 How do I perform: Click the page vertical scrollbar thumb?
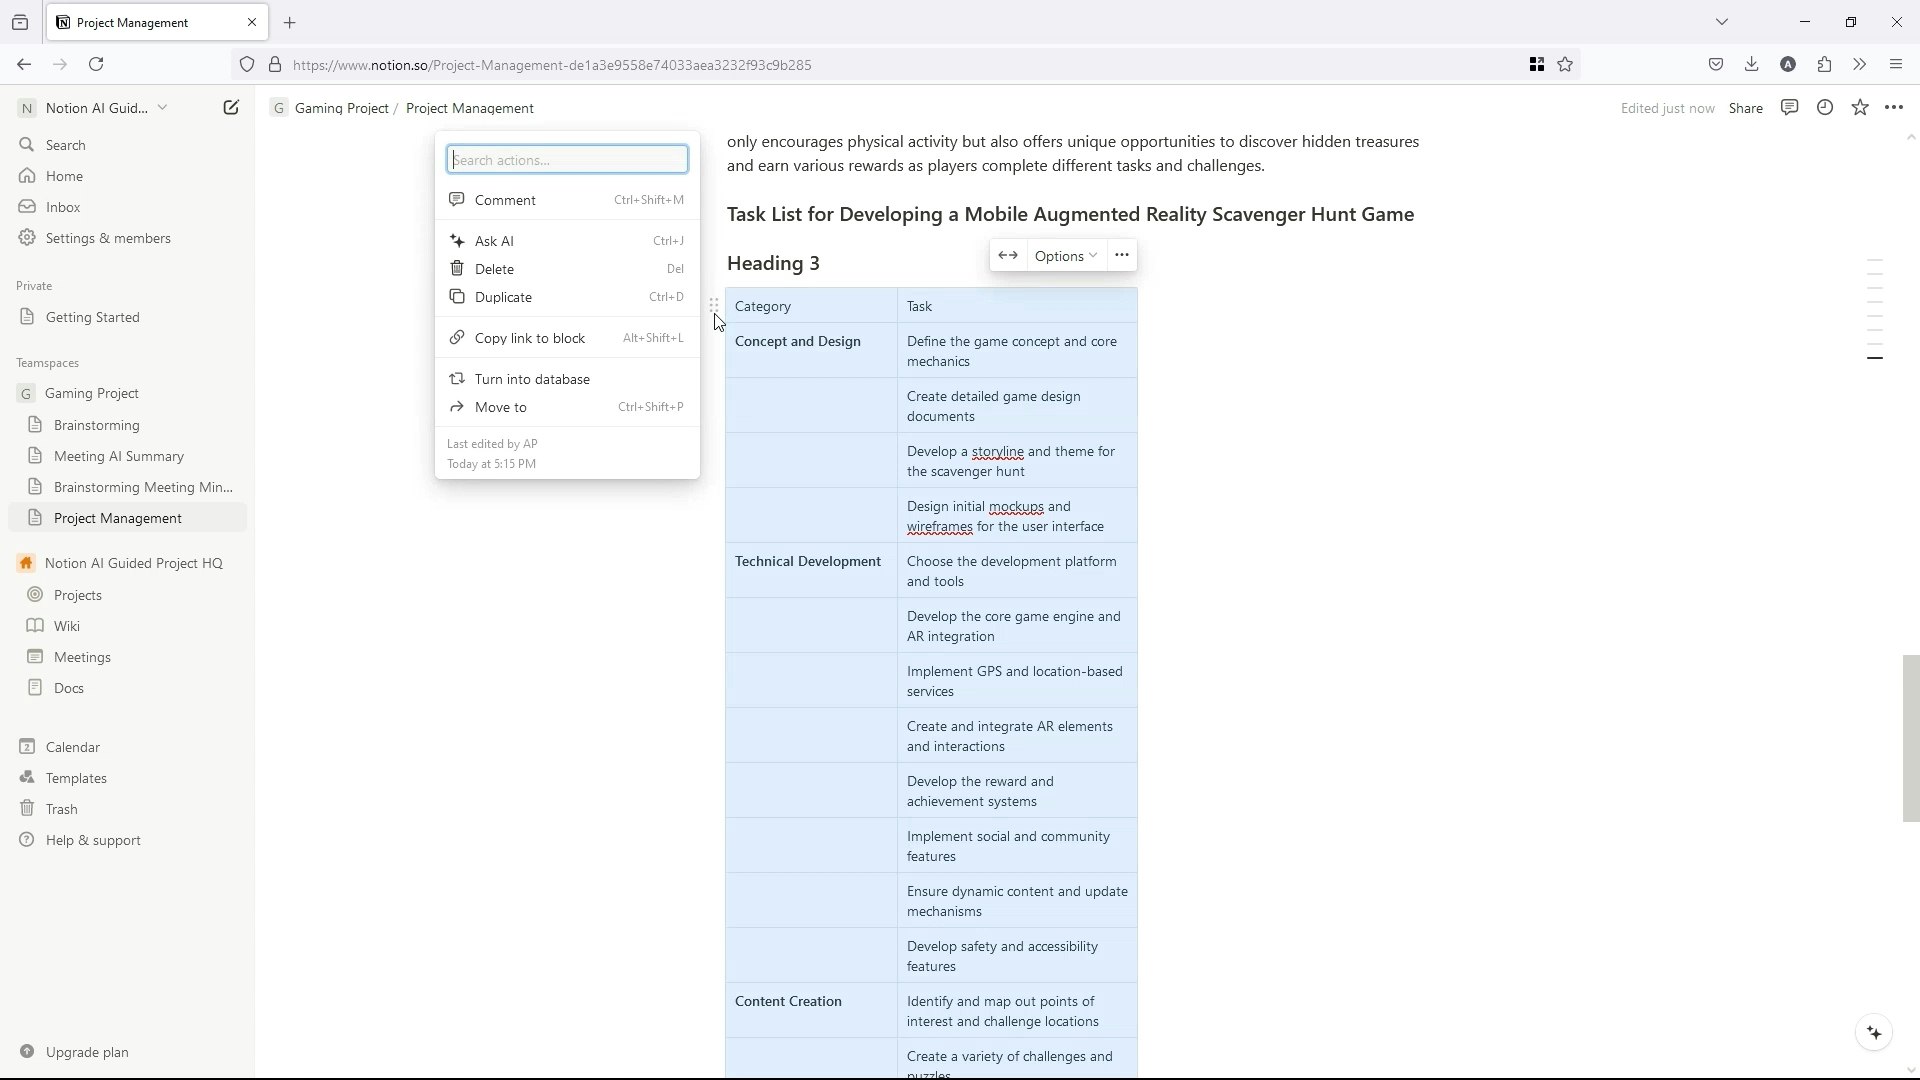1910,738
